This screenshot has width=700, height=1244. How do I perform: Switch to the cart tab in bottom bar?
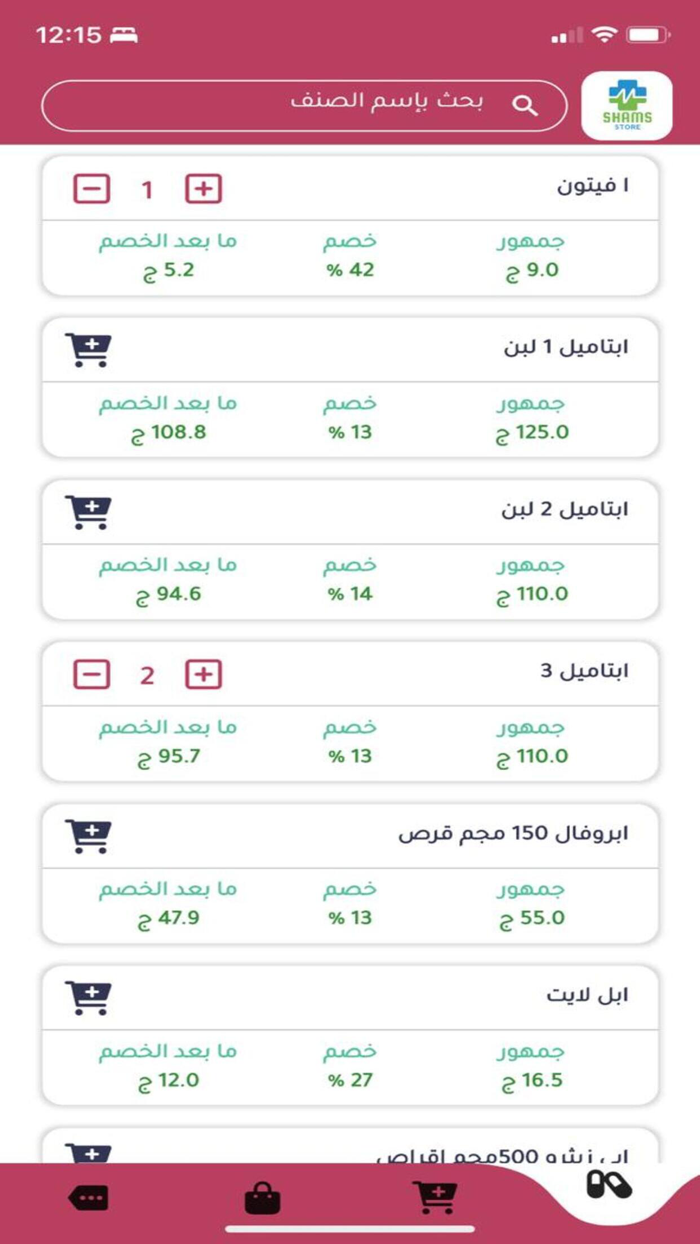434,1196
